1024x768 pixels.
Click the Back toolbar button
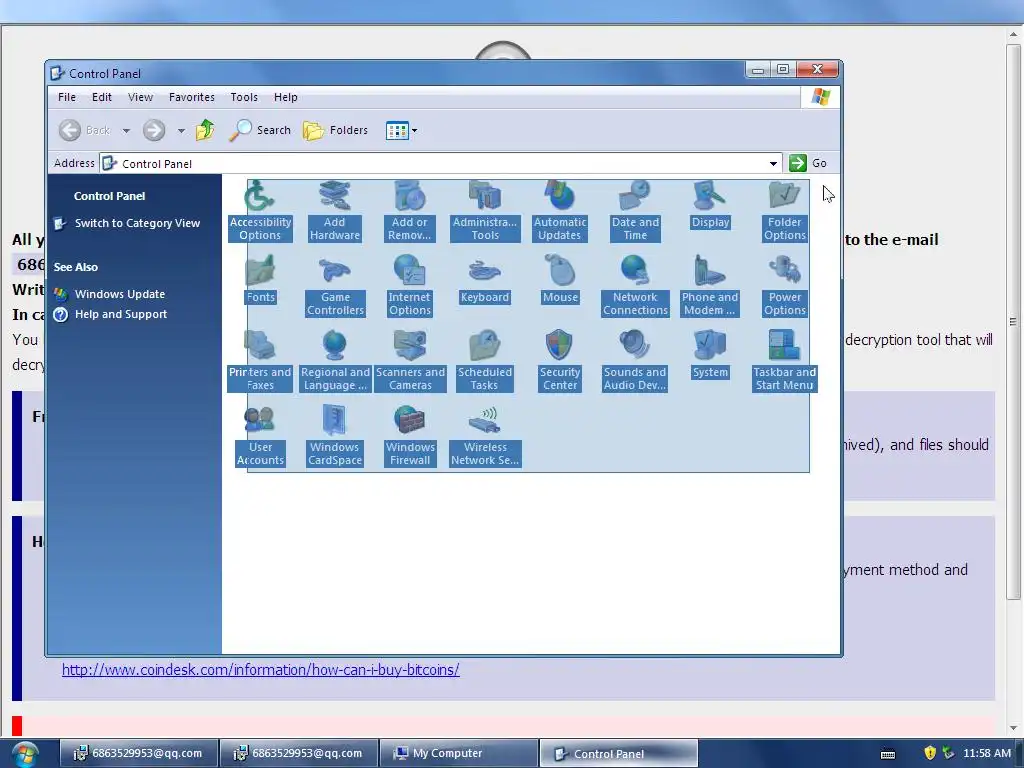pyautogui.click(x=85, y=131)
